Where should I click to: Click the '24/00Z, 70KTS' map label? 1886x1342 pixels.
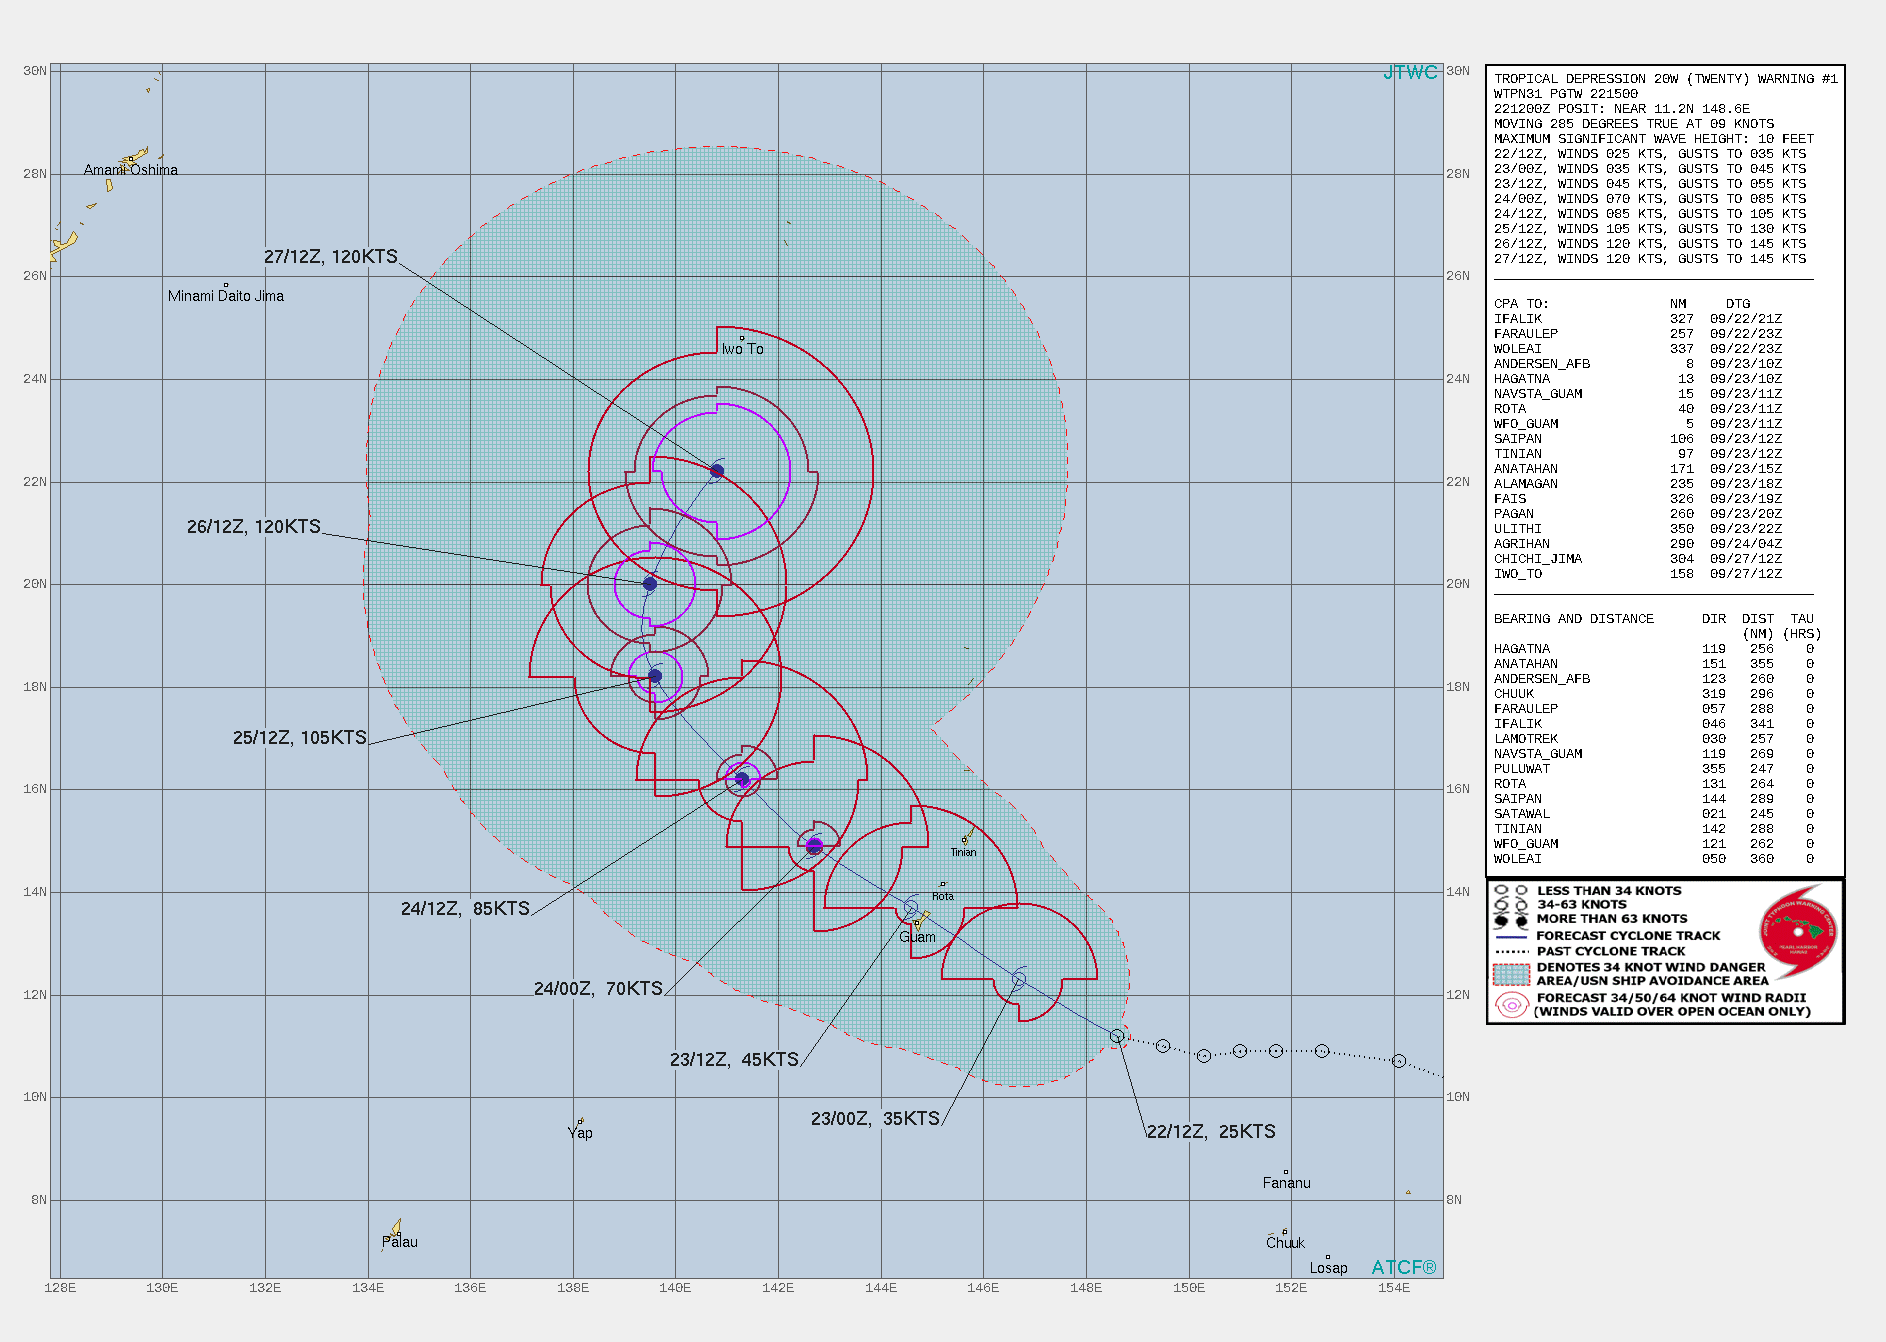pyautogui.click(x=598, y=988)
